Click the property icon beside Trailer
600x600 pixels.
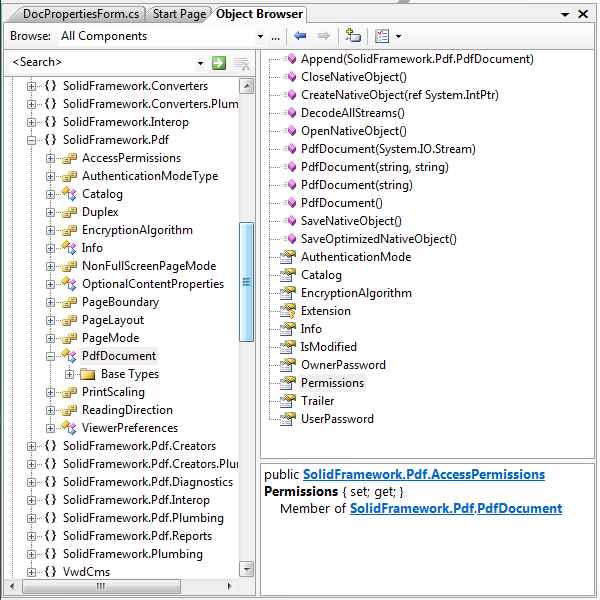288,401
